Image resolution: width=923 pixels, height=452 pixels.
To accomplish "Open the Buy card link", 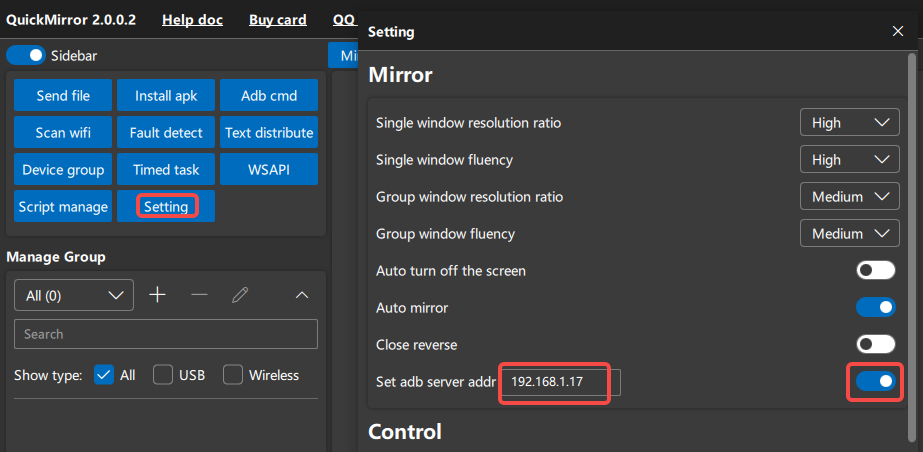I will tap(278, 20).
